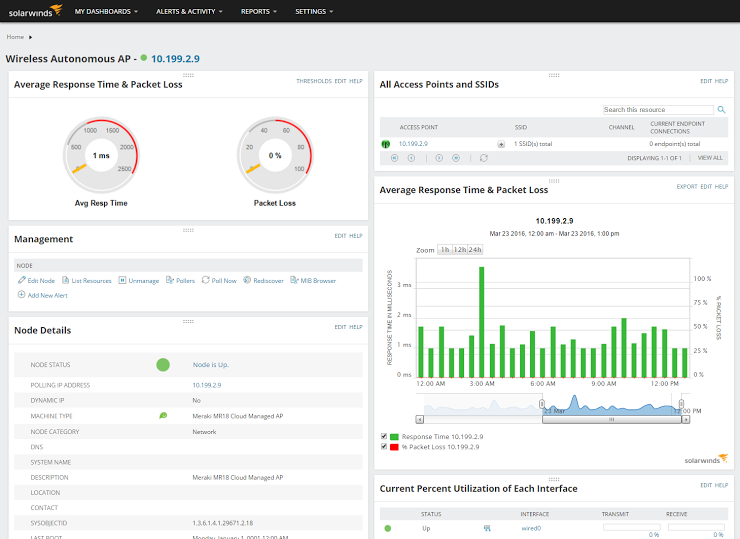Click the Edit Node pencil icon
Screen dimensions: 740x539
pyautogui.click(x=22, y=281)
